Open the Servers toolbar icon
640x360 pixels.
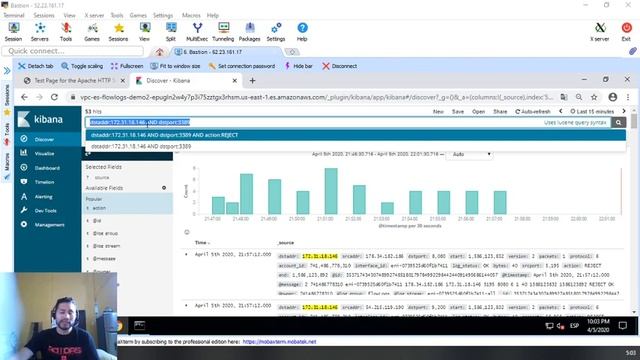(x=40, y=32)
